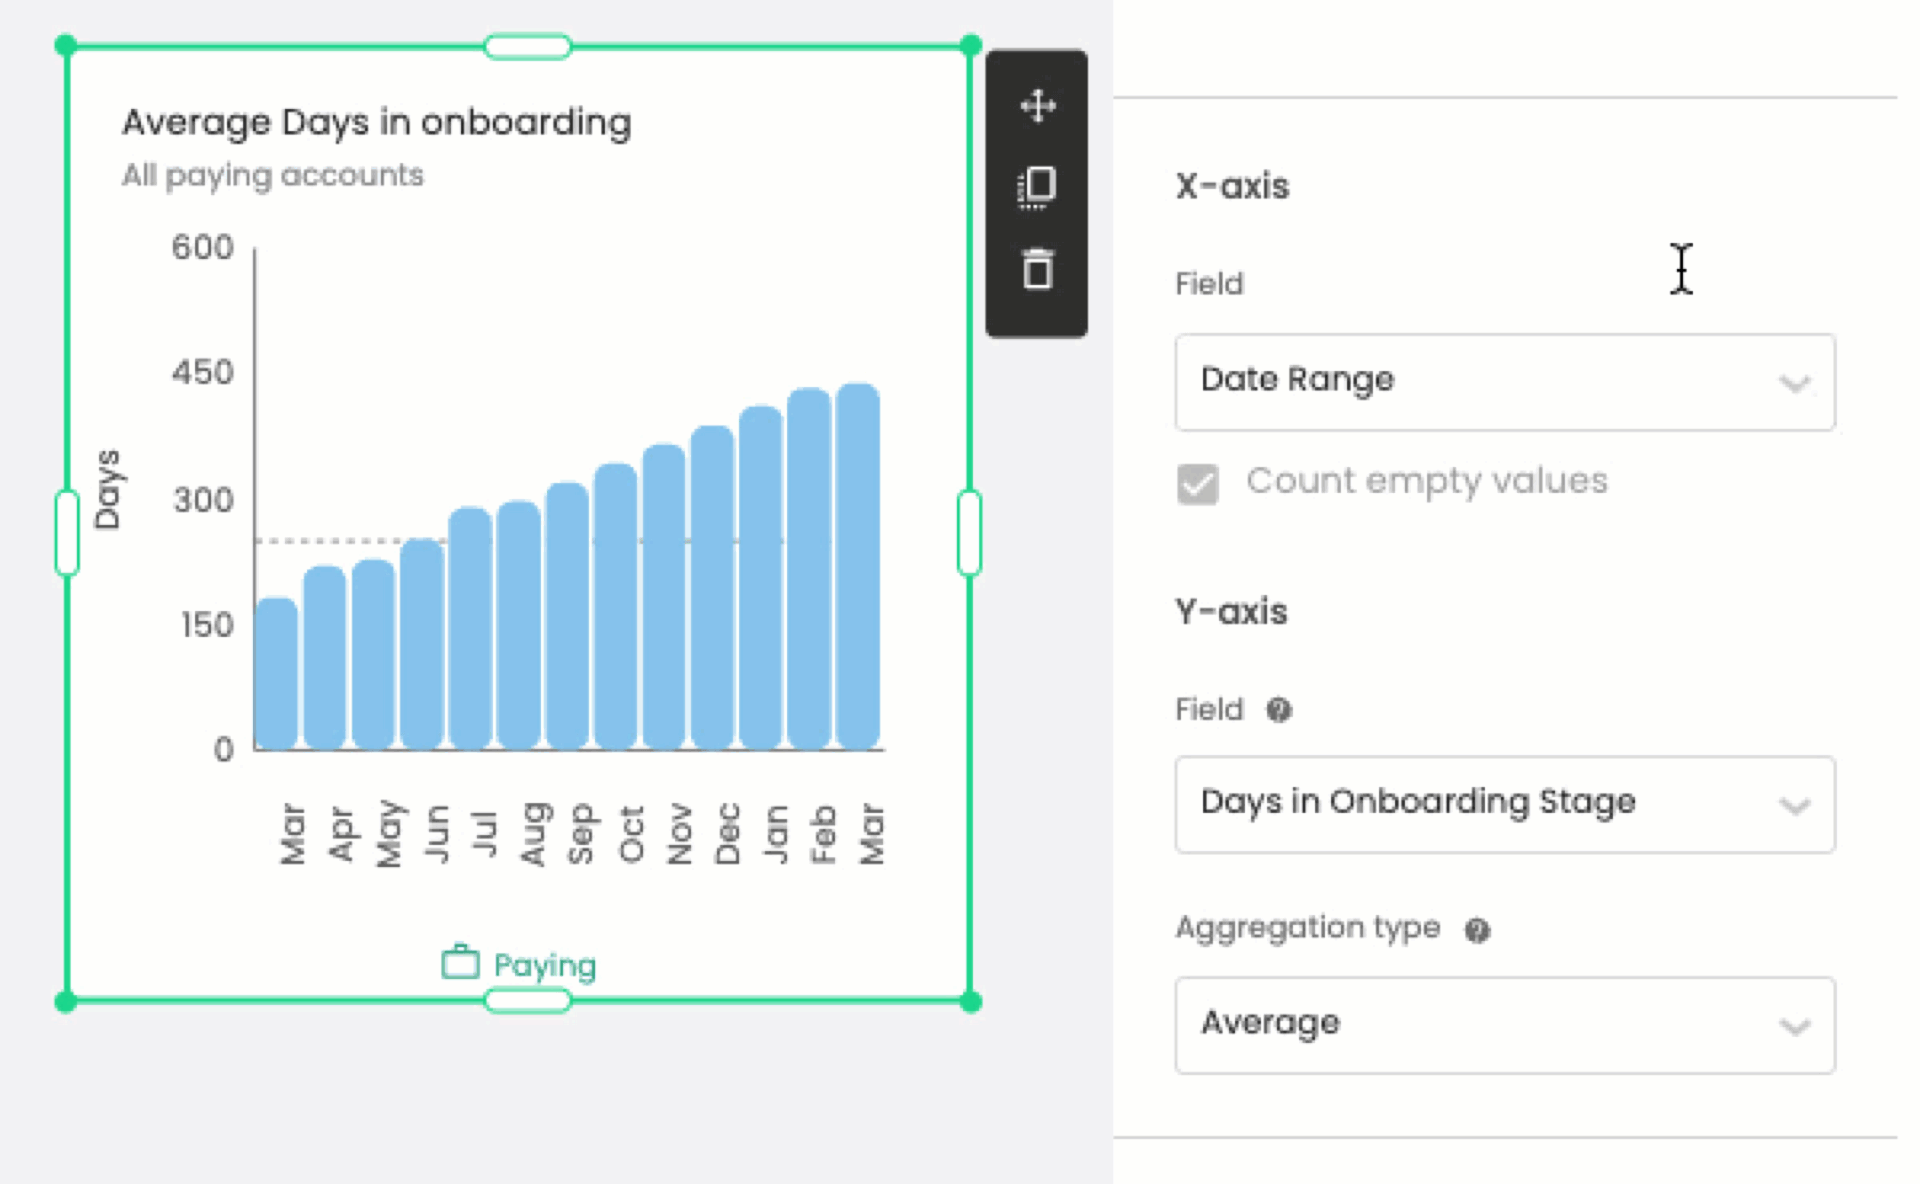Click the help icon beside Aggregation type
The height and width of the screenshot is (1184, 1920).
click(1477, 930)
